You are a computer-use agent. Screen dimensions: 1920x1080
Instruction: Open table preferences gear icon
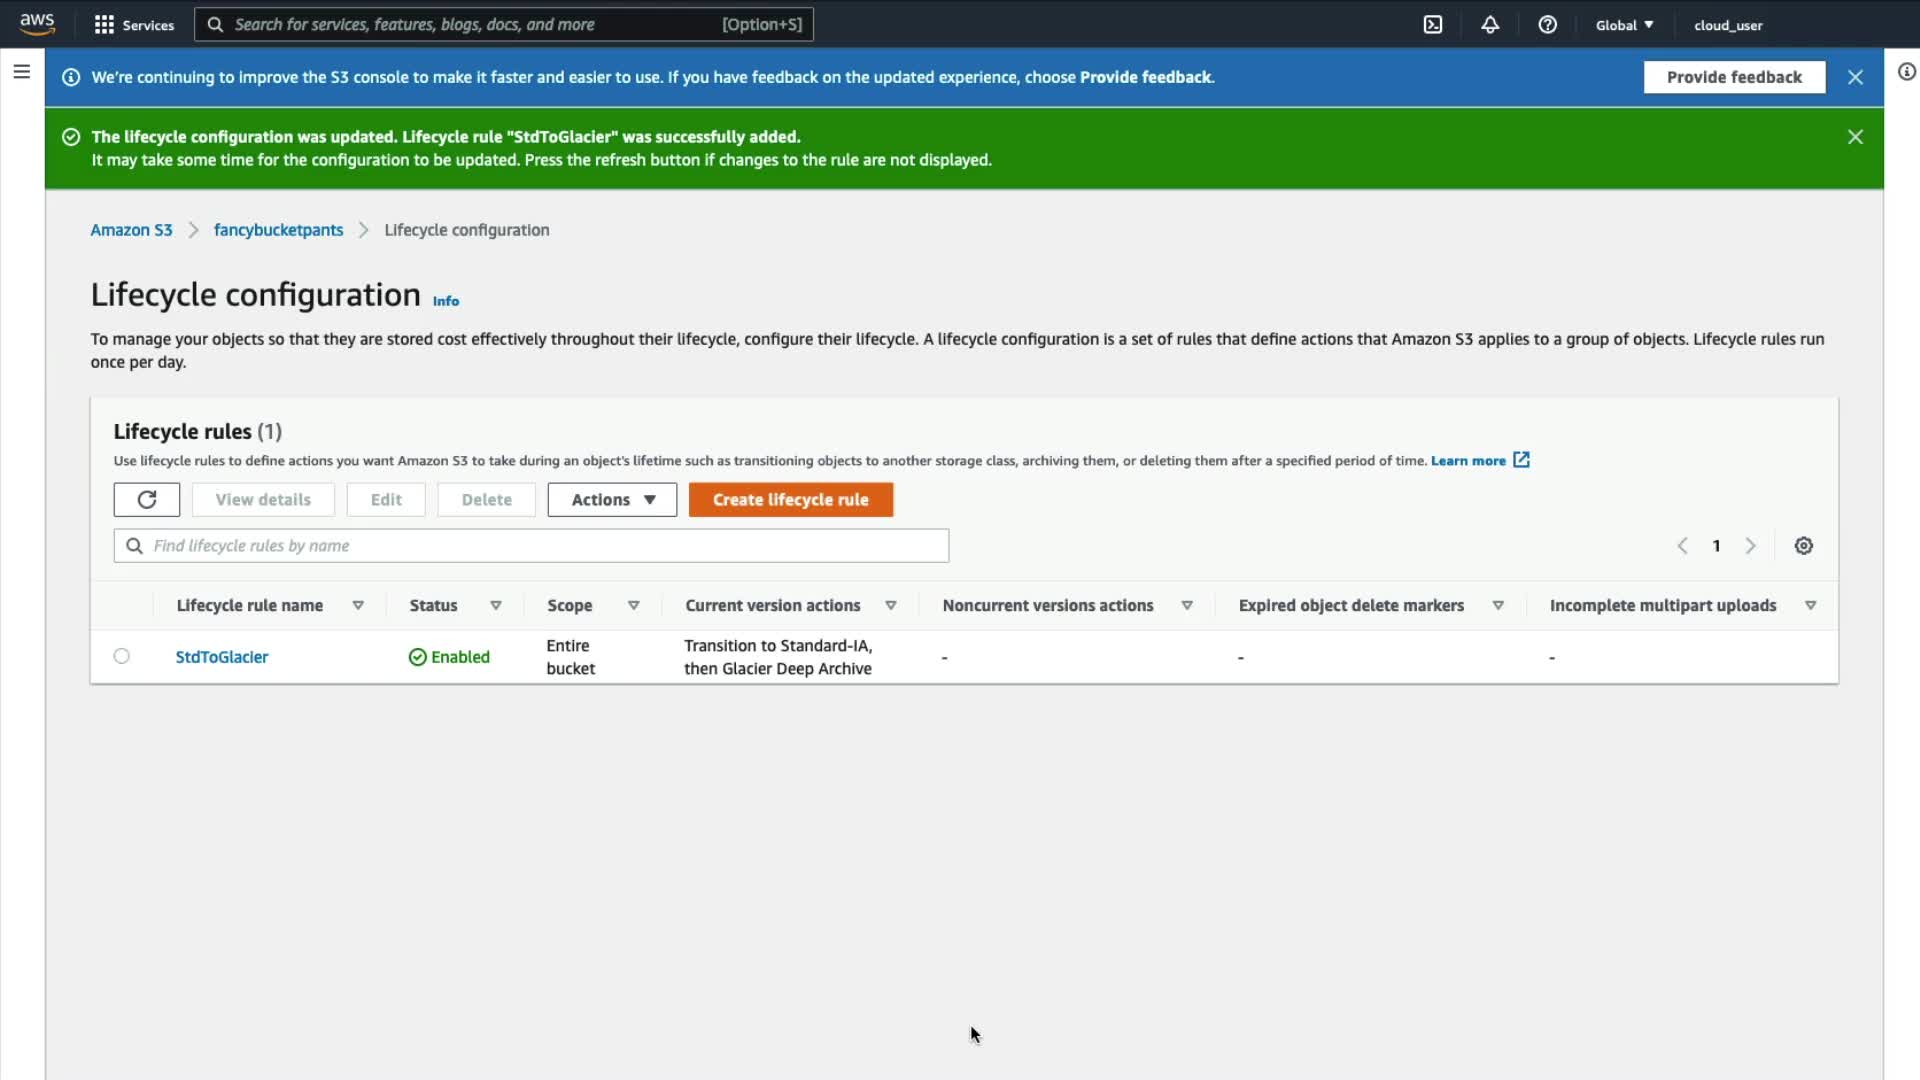(1803, 546)
